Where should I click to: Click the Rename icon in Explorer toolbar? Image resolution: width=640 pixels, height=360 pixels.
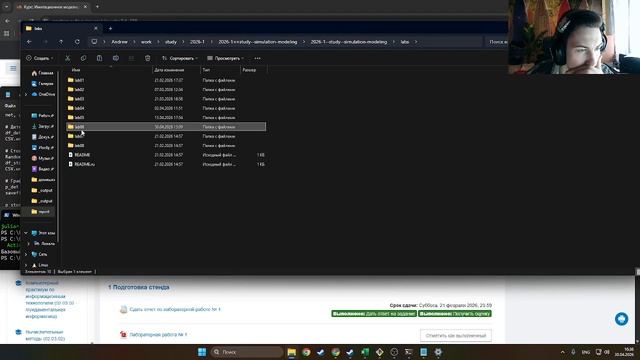116,58
